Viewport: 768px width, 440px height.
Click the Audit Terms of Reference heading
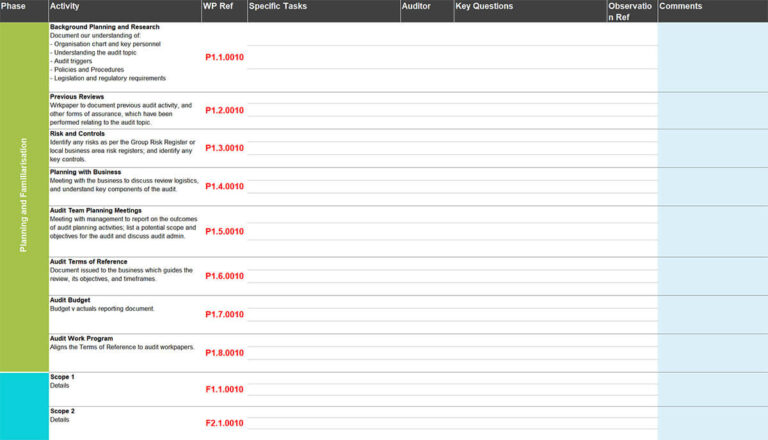click(x=88, y=262)
